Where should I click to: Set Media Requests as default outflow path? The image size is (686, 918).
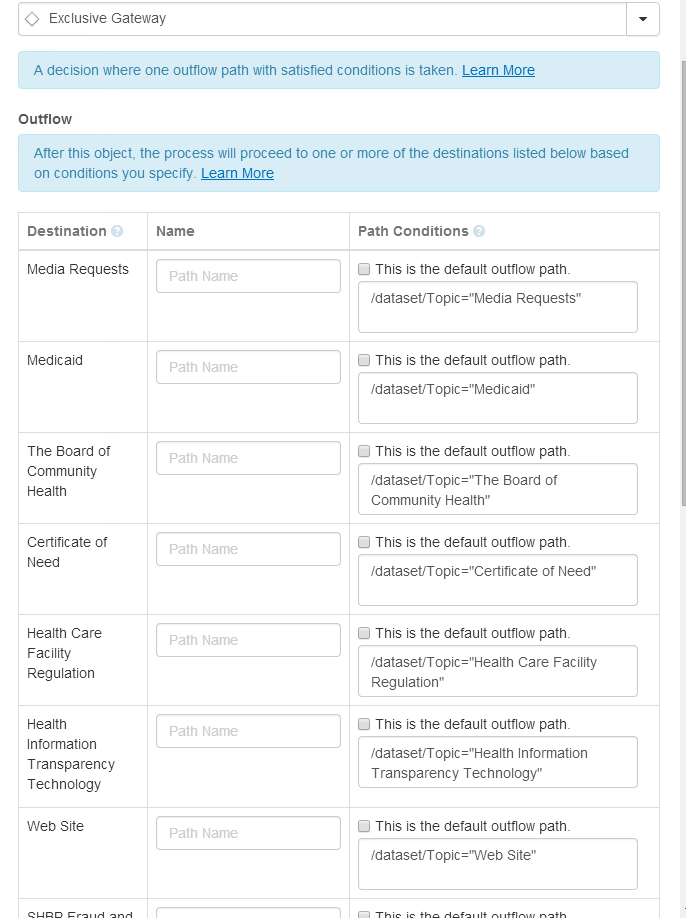click(364, 269)
